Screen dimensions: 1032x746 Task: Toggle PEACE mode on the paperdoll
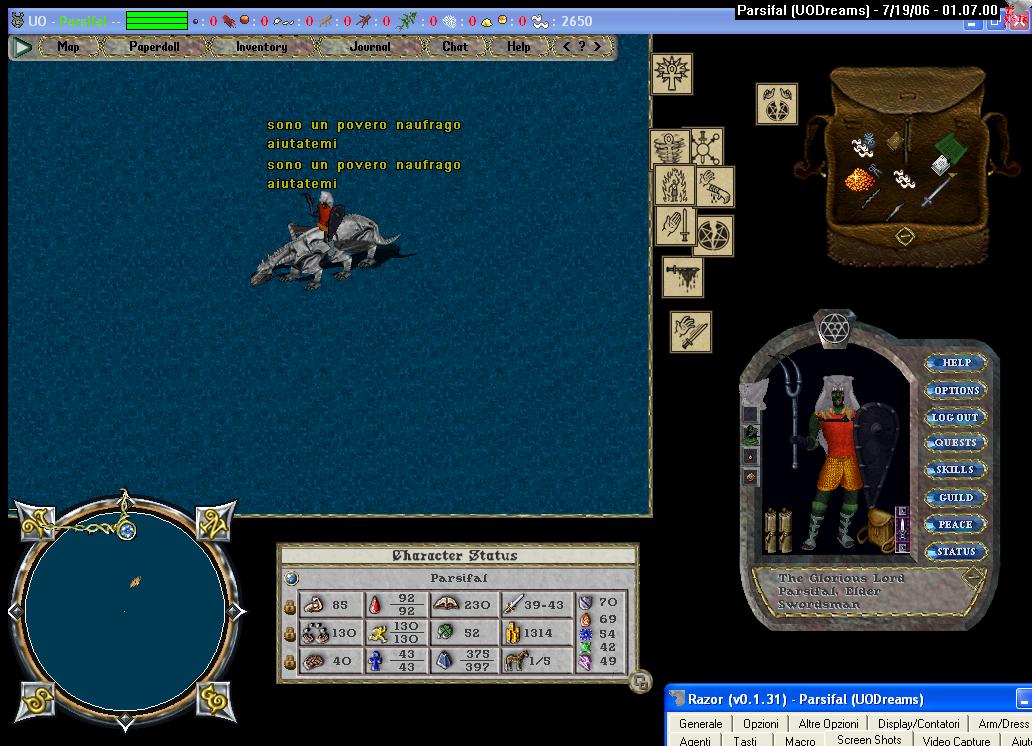[x=956, y=525]
